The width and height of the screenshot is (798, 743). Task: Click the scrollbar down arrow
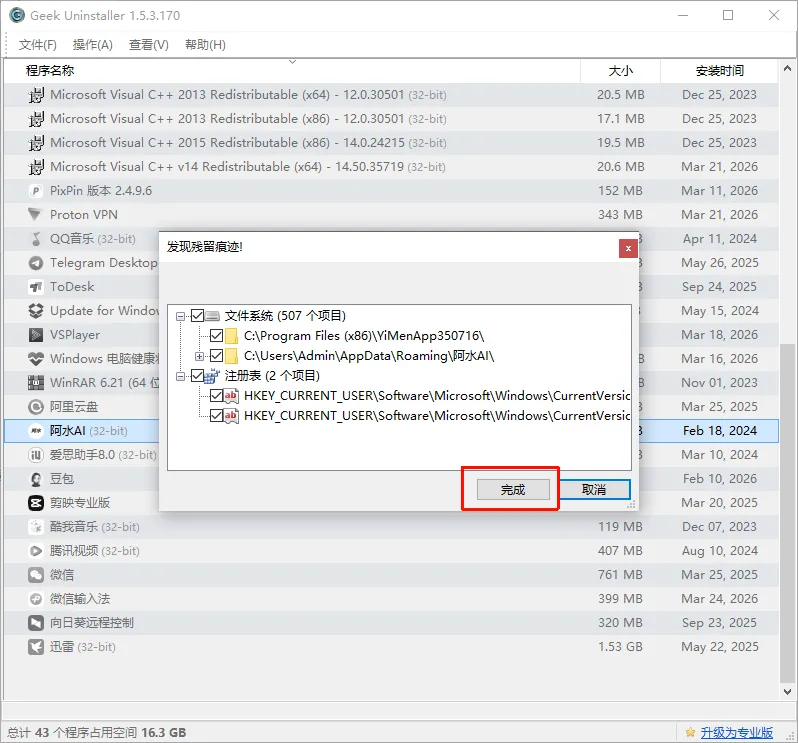(787, 692)
